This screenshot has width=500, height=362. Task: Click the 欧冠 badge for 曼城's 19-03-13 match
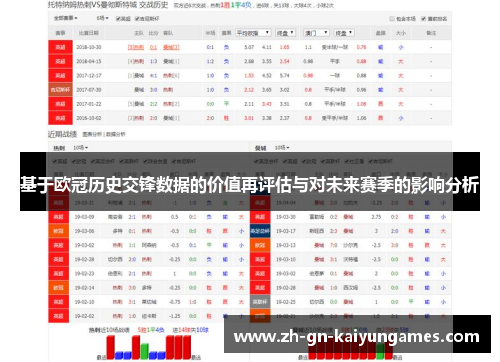coord(260,245)
